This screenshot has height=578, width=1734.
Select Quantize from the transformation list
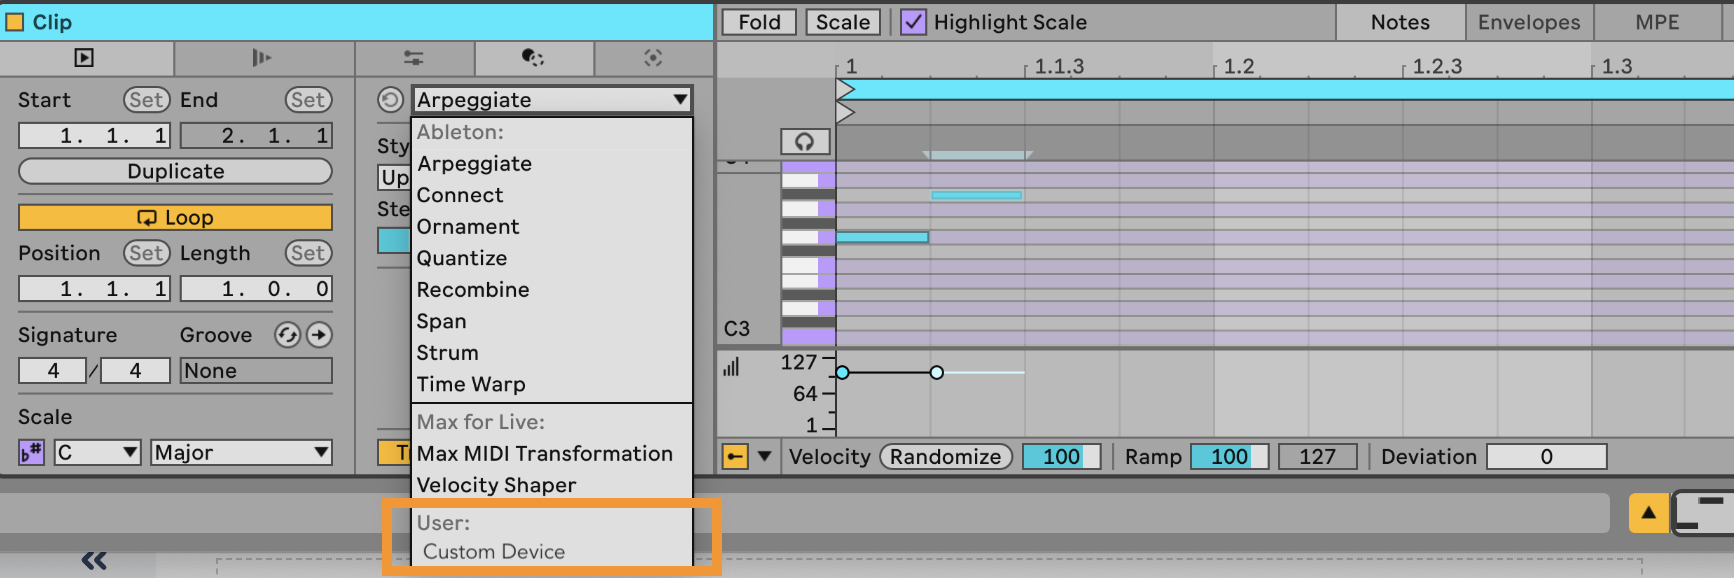[x=552, y=258]
